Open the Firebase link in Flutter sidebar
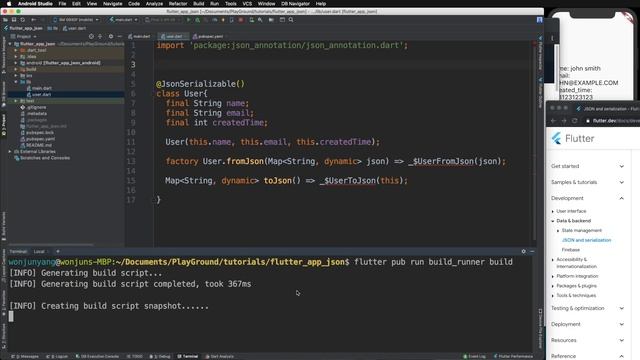This screenshot has width=640, height=360. pyautogui.click(x=571, y=250)
